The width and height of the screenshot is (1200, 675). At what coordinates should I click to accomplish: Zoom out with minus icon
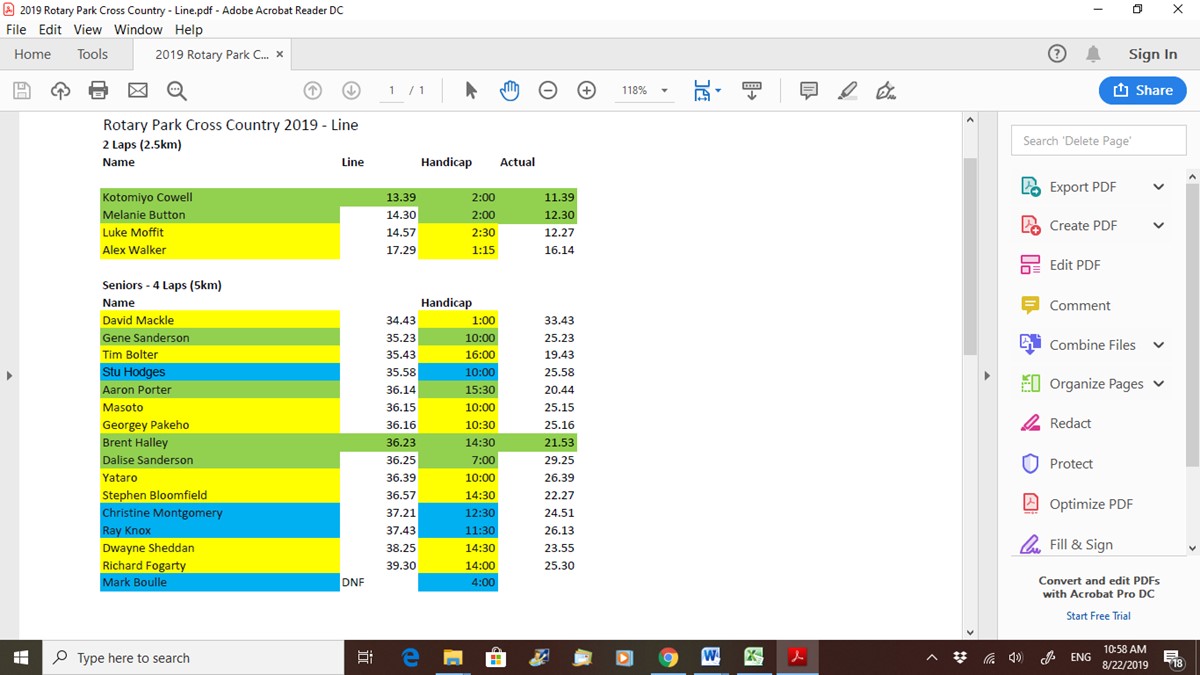[548, 91]
